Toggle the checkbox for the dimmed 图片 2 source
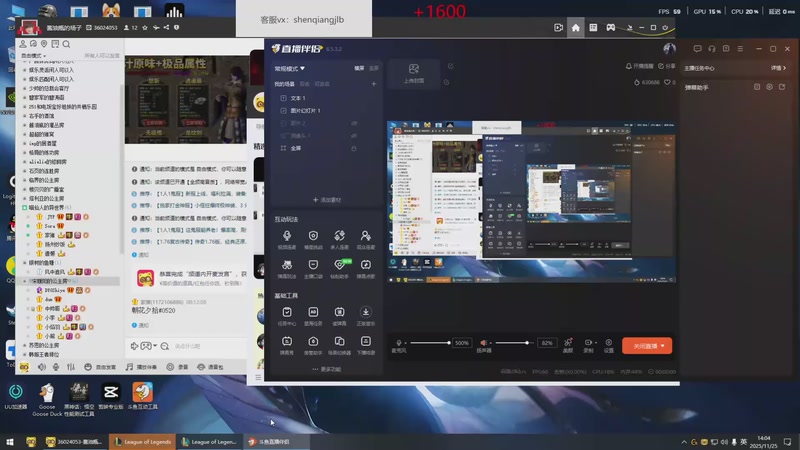The height and width of the screenshot is (450, 800). click(284, 123)
